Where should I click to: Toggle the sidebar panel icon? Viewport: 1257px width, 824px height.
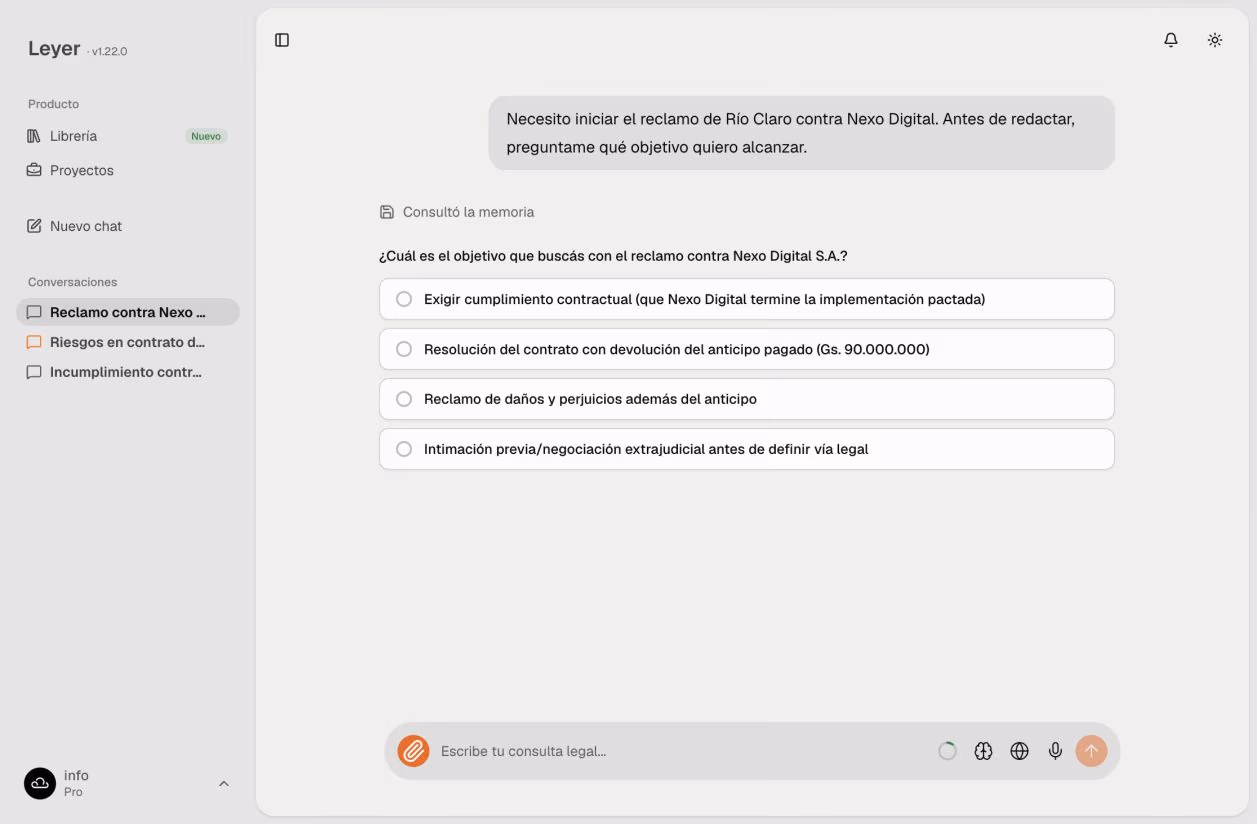click(282, 40)
